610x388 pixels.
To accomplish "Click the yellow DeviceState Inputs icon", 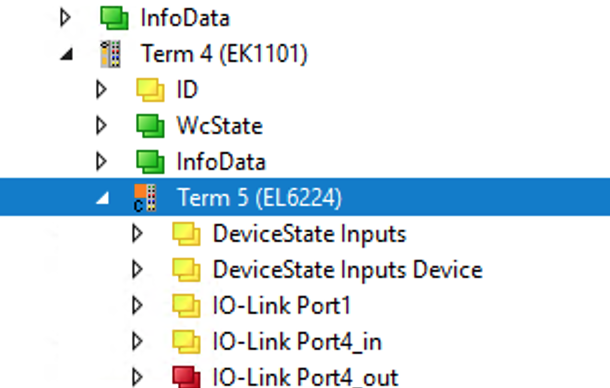I will 186,234.
